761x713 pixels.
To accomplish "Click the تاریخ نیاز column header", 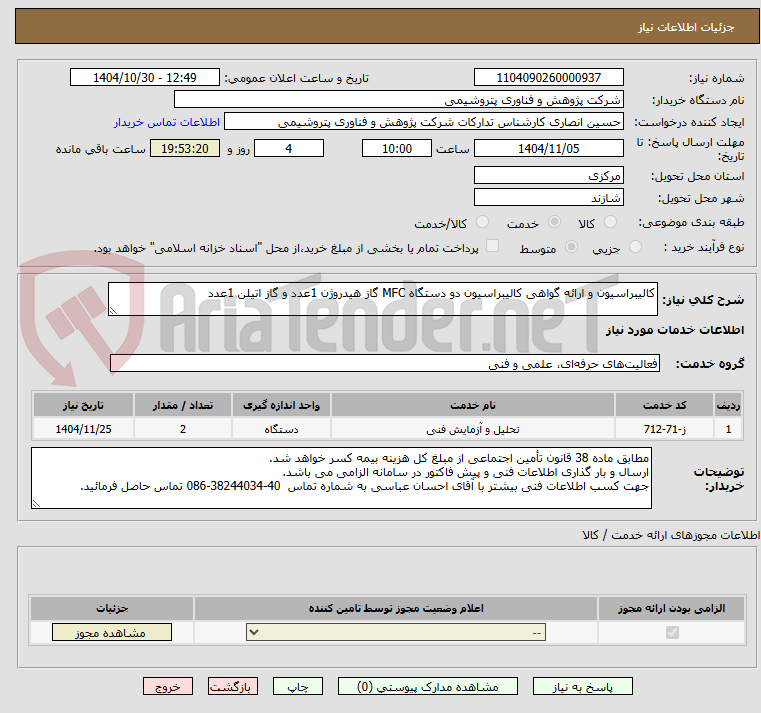I will (83, 405).
